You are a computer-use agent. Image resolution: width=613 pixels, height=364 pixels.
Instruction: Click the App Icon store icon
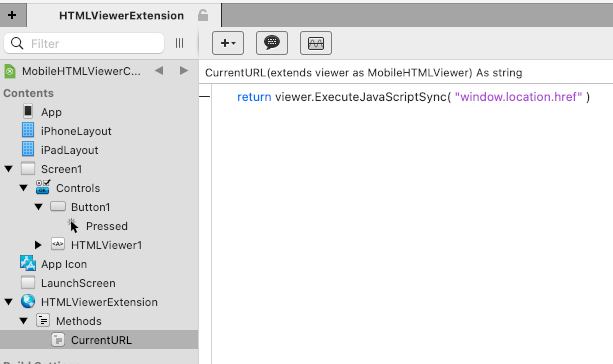(28, 264)
